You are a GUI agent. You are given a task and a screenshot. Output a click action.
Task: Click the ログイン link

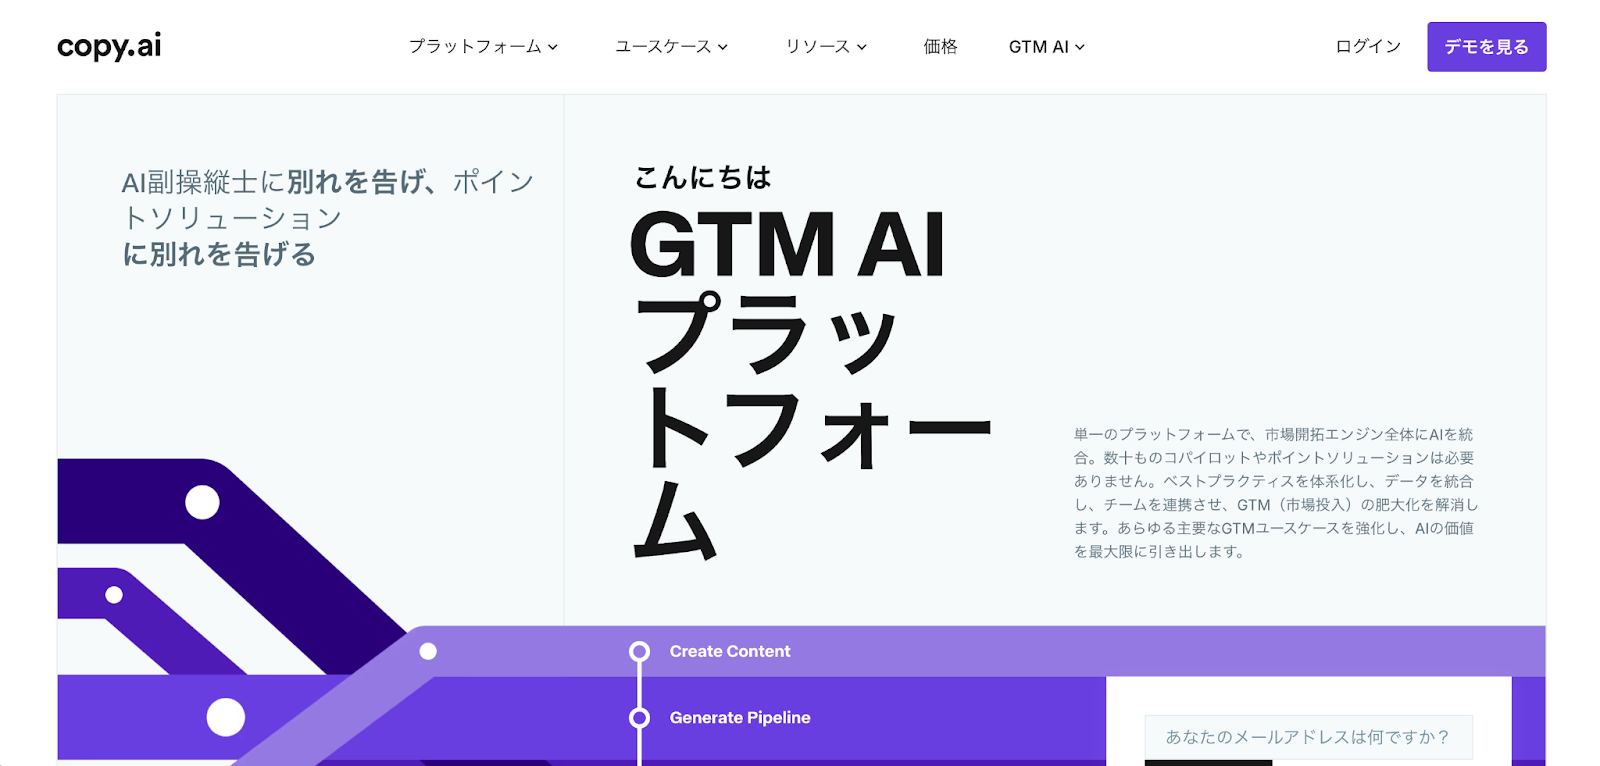click(x=1368, y=47)
